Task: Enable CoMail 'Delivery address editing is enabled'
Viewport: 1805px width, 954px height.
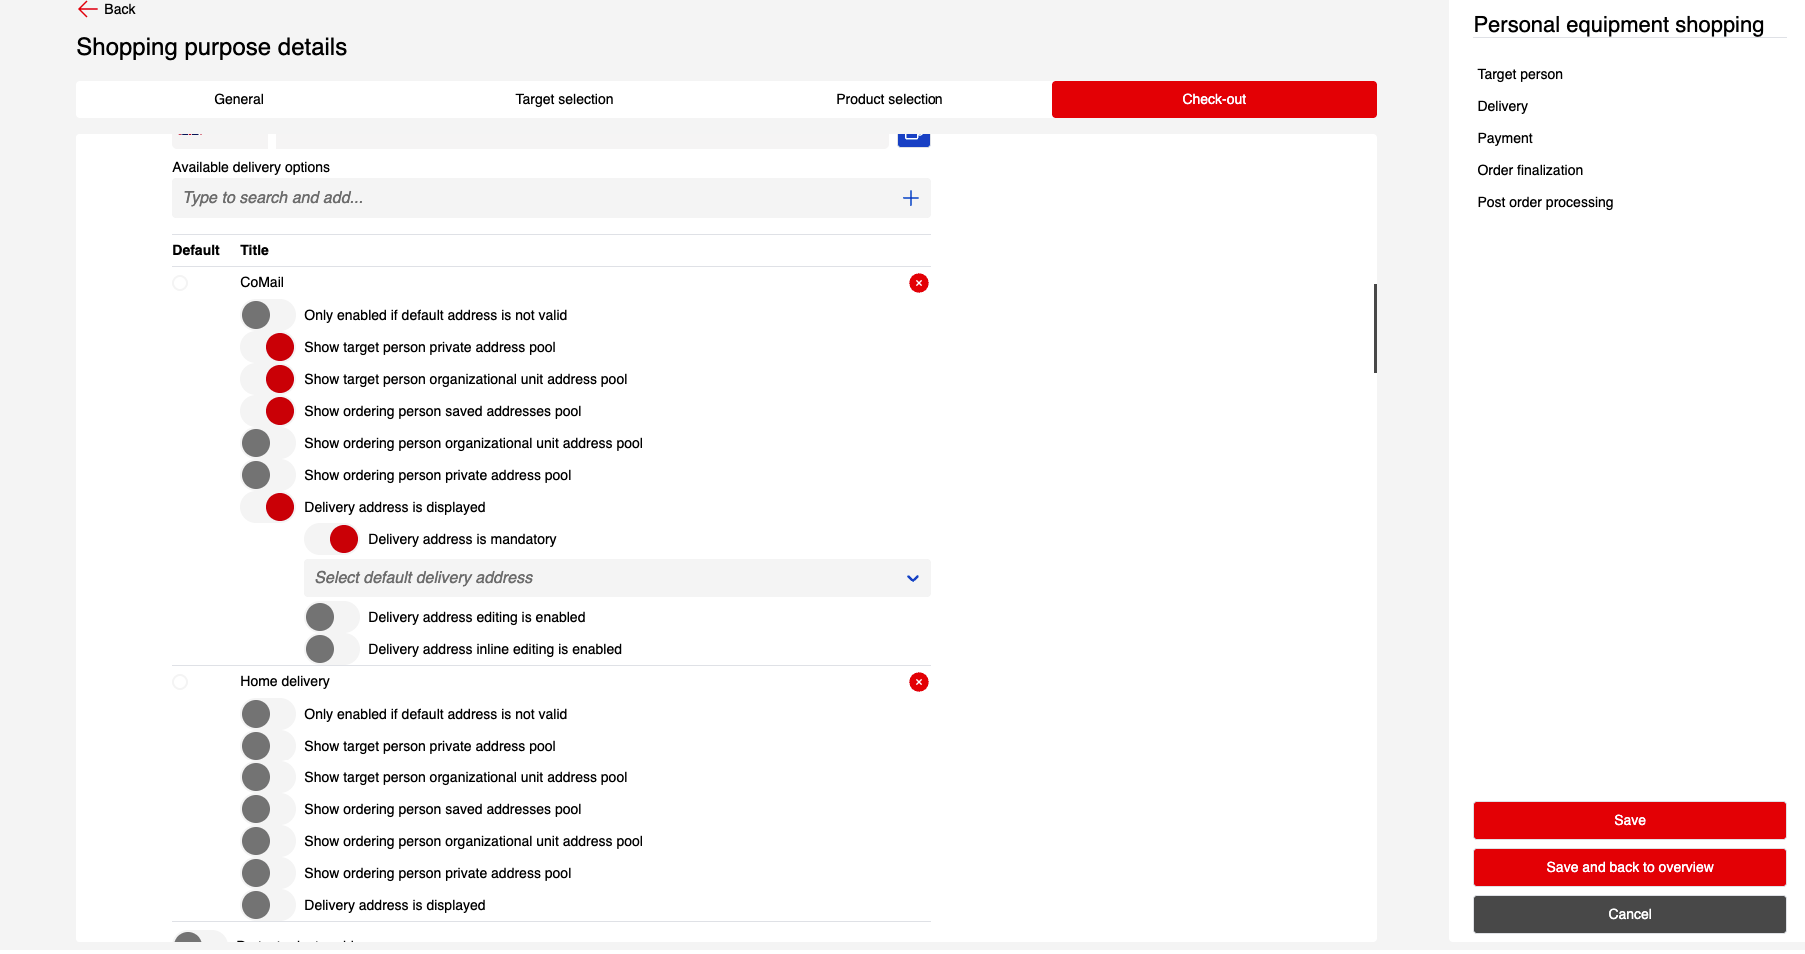Action: (x=332, y=617)
